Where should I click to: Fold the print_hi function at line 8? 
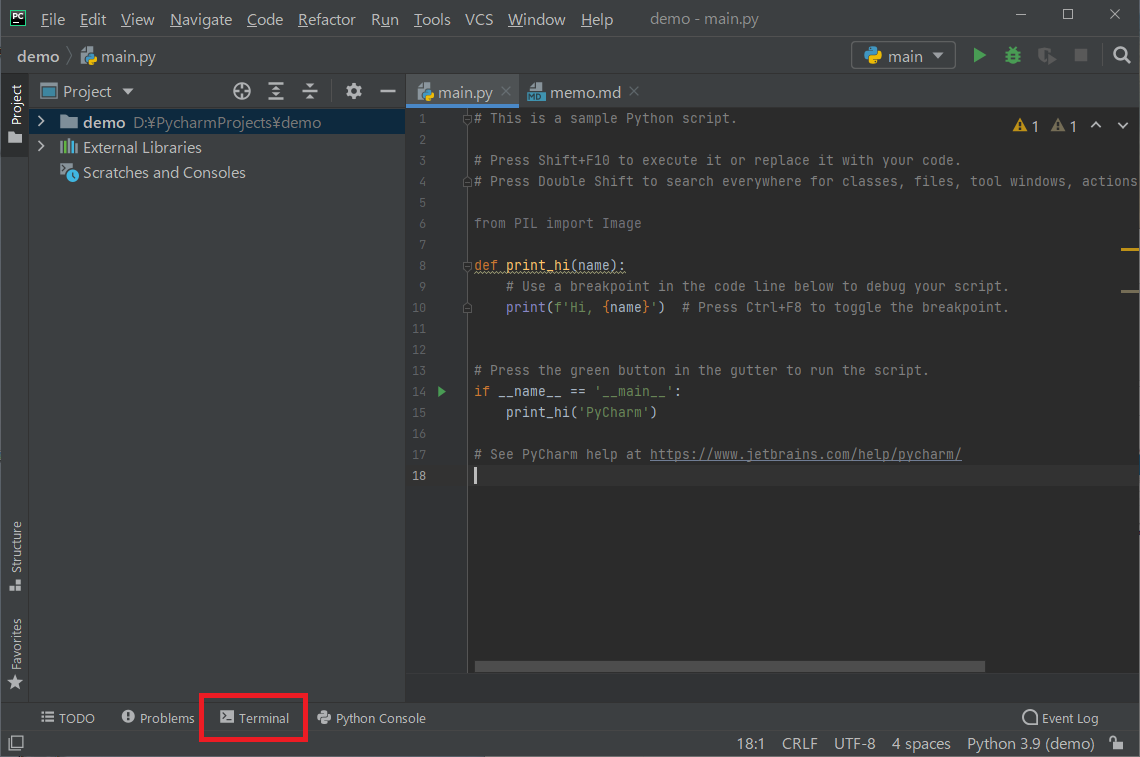[x=467, y=266]
